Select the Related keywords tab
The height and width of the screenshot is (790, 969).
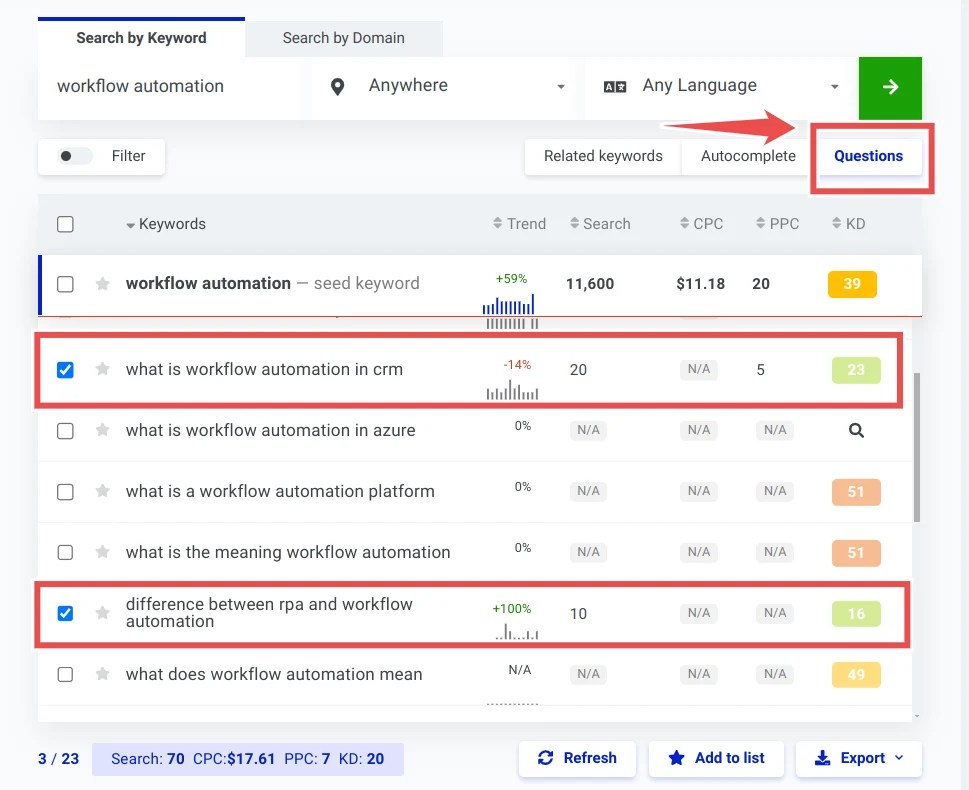[603, 156]
